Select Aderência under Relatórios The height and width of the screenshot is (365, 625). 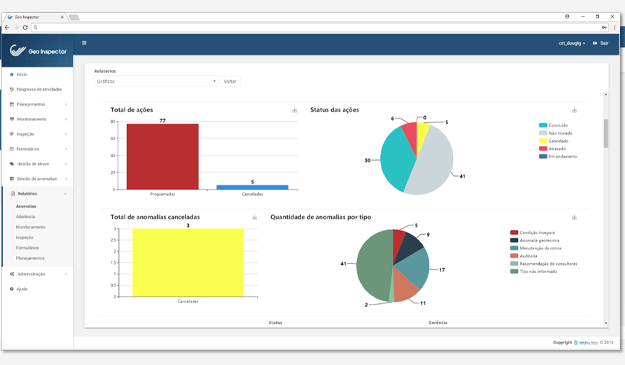26,217
